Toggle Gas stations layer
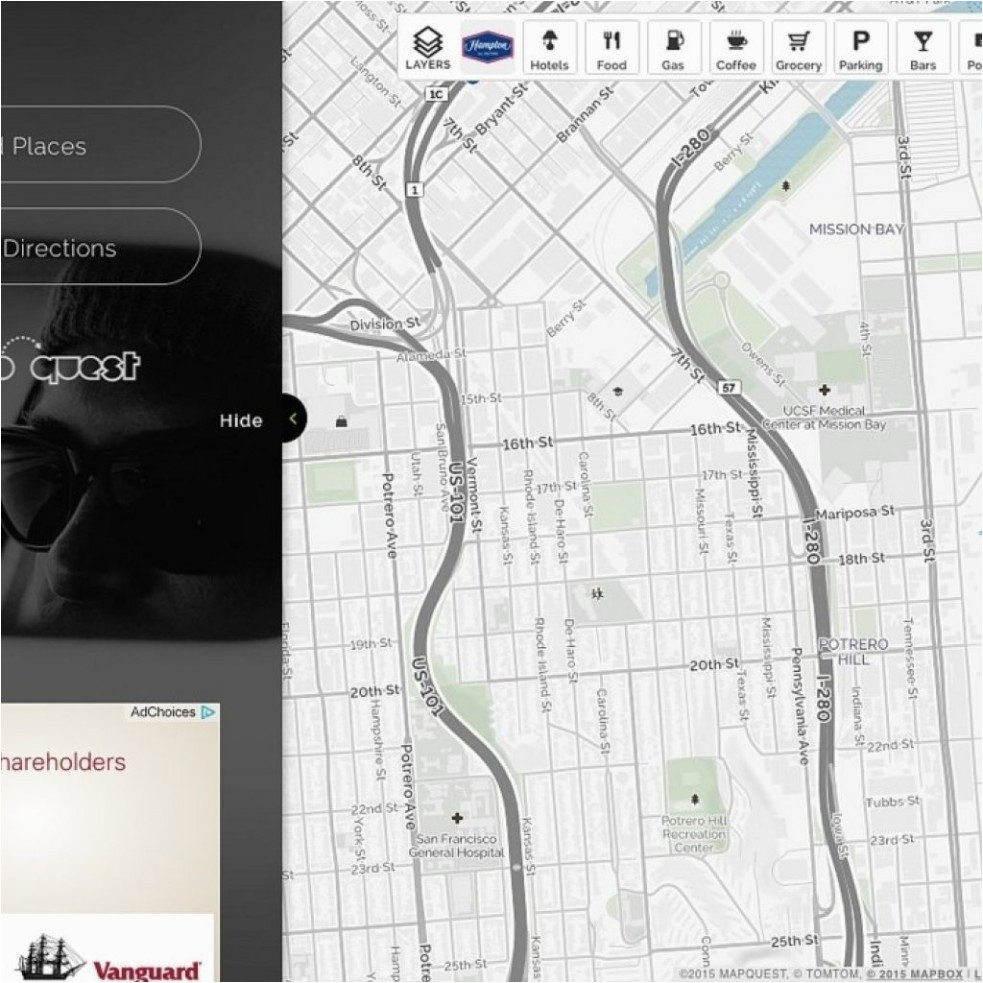This screenshot has width=983, height=983. coord(673,48)
